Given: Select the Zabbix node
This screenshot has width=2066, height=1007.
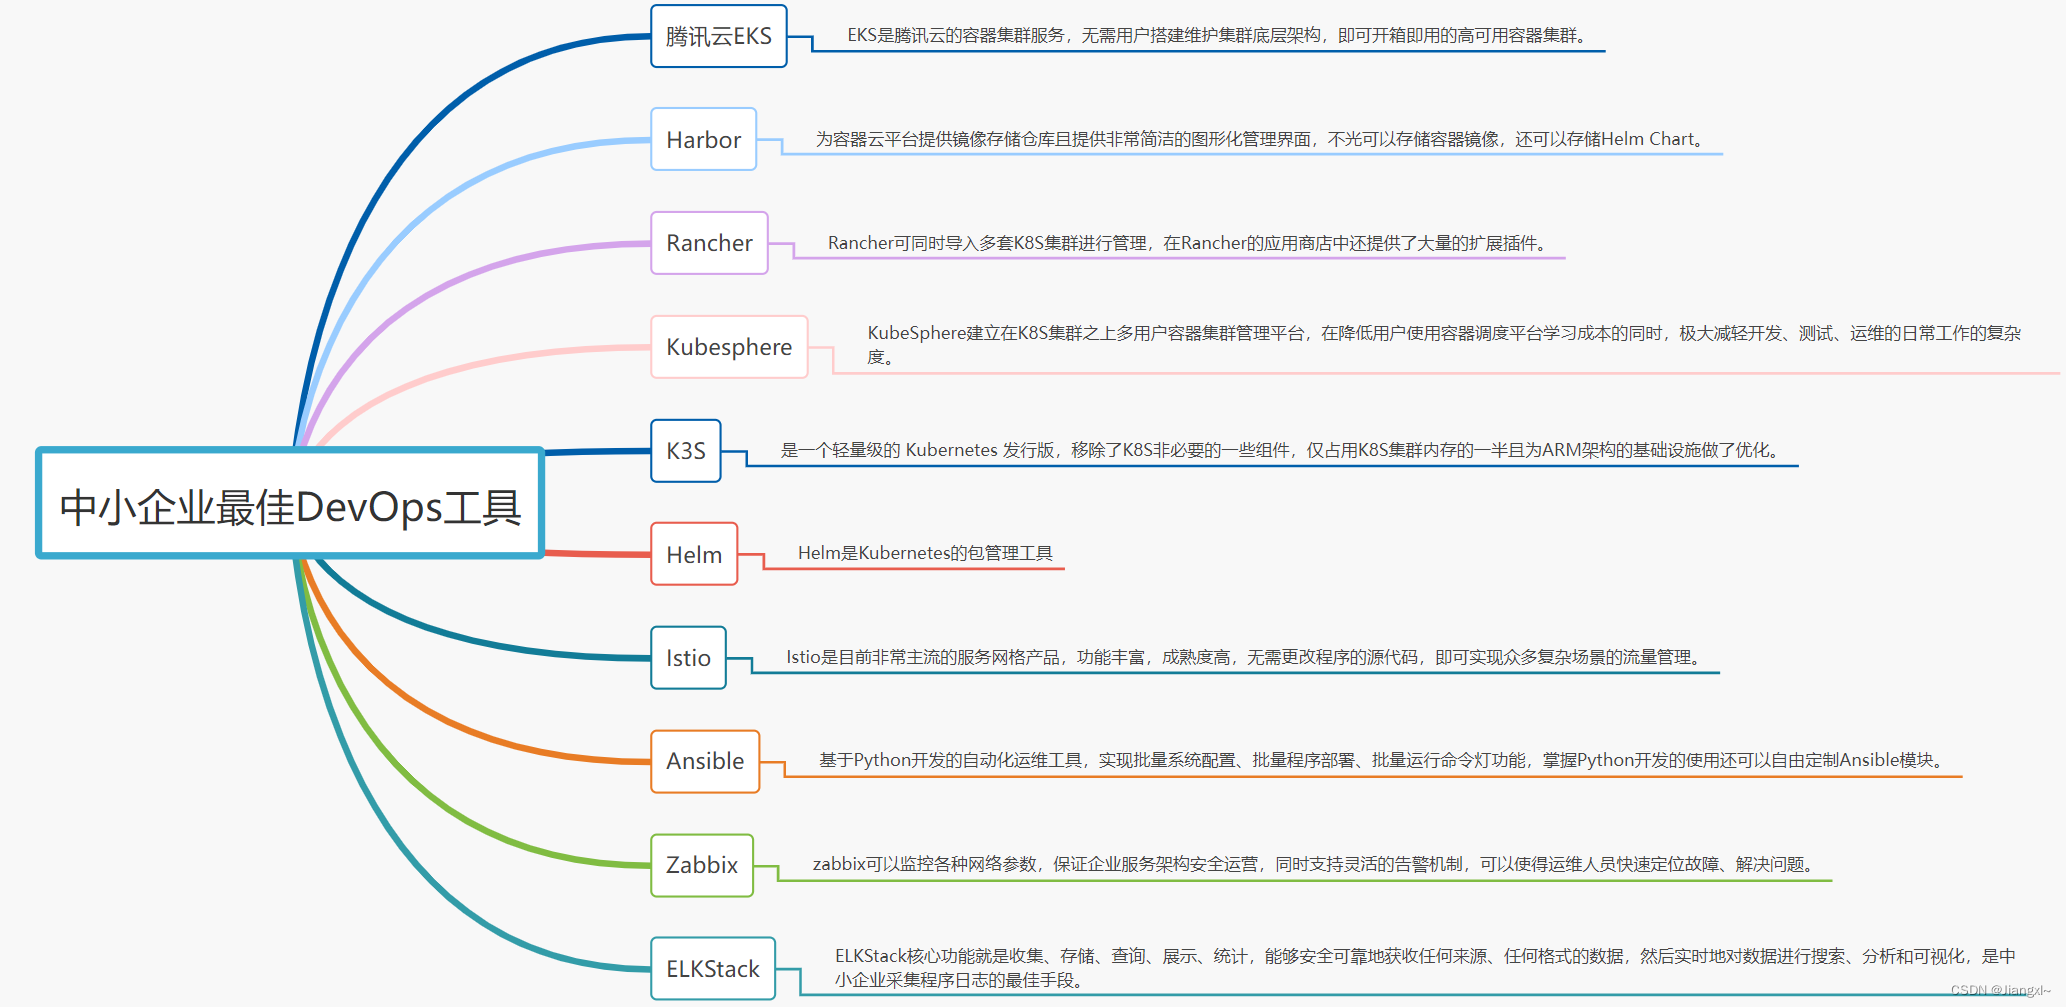Looking at the screenshot, I should tap(702, 866).
